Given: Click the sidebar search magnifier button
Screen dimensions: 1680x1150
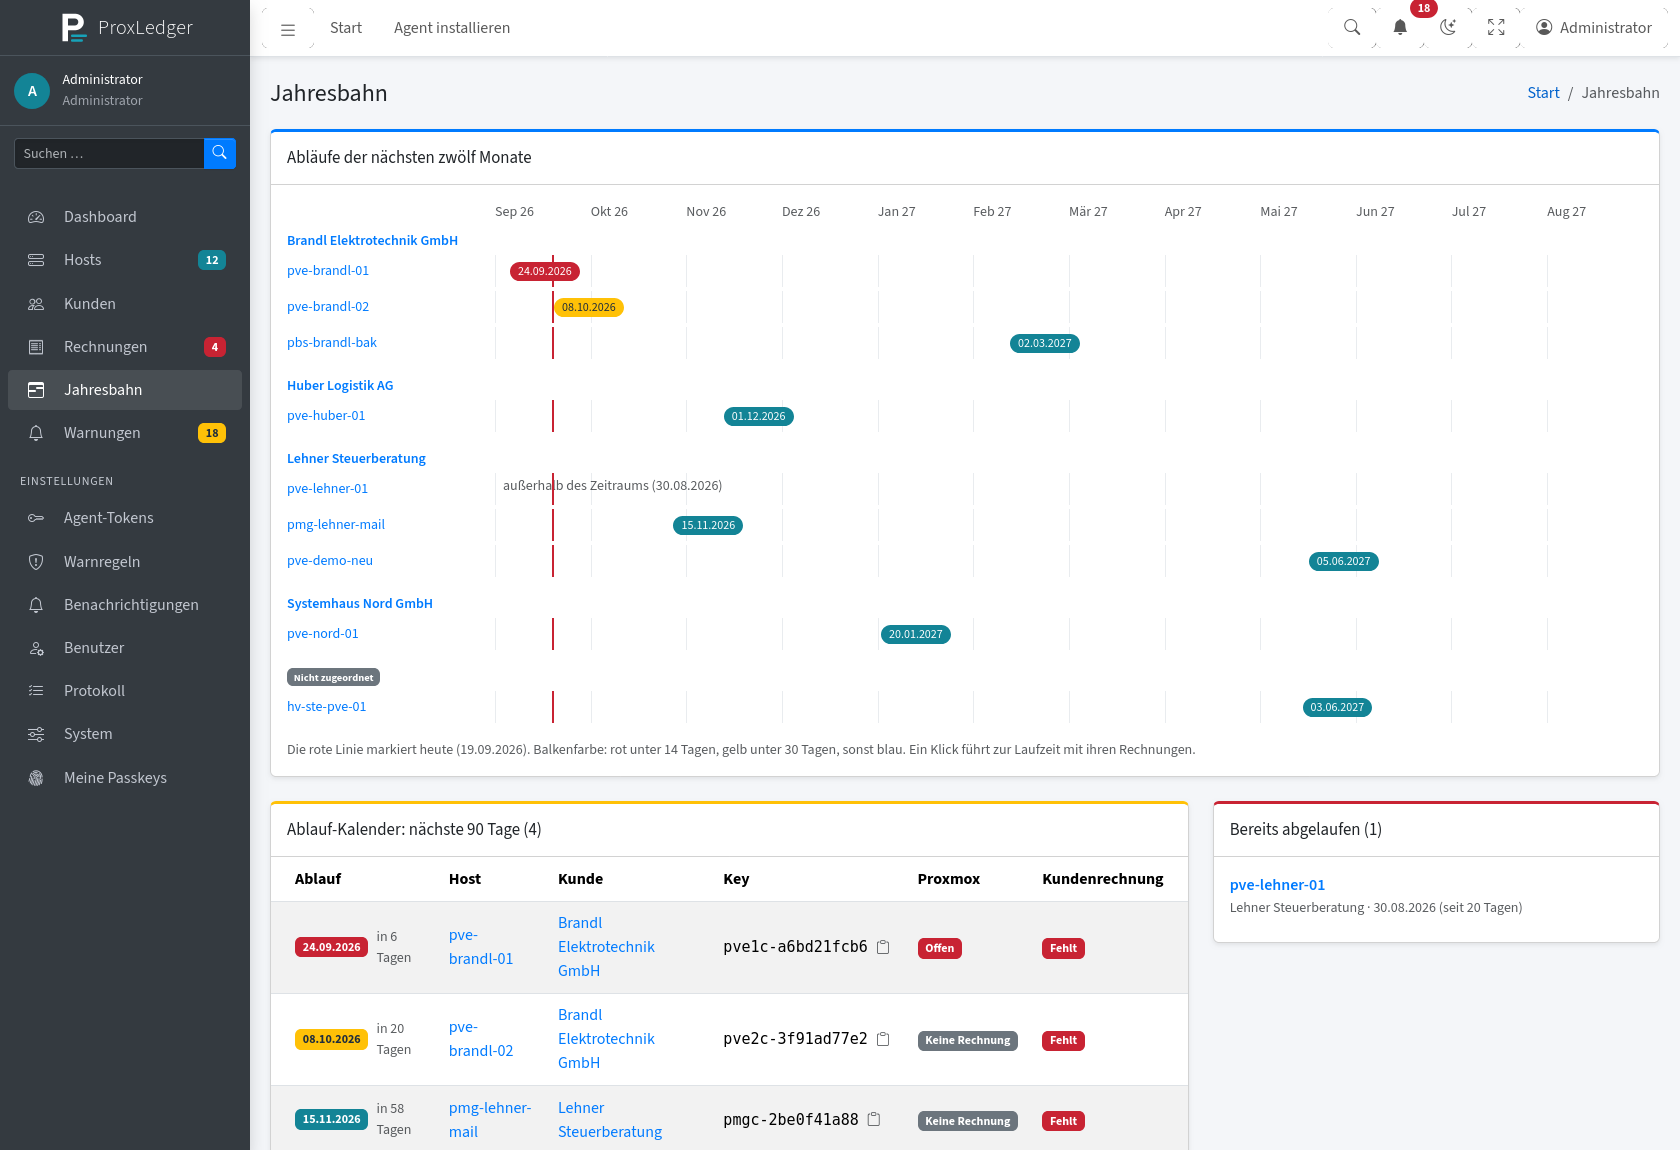Looking at the screenshot, I should coord(220,153).
